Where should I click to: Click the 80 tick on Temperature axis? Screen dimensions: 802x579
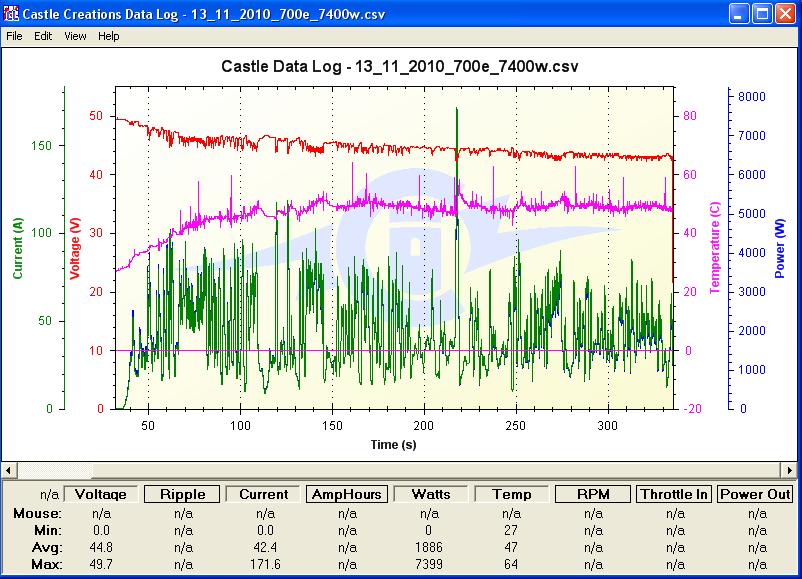pos(689,116)
